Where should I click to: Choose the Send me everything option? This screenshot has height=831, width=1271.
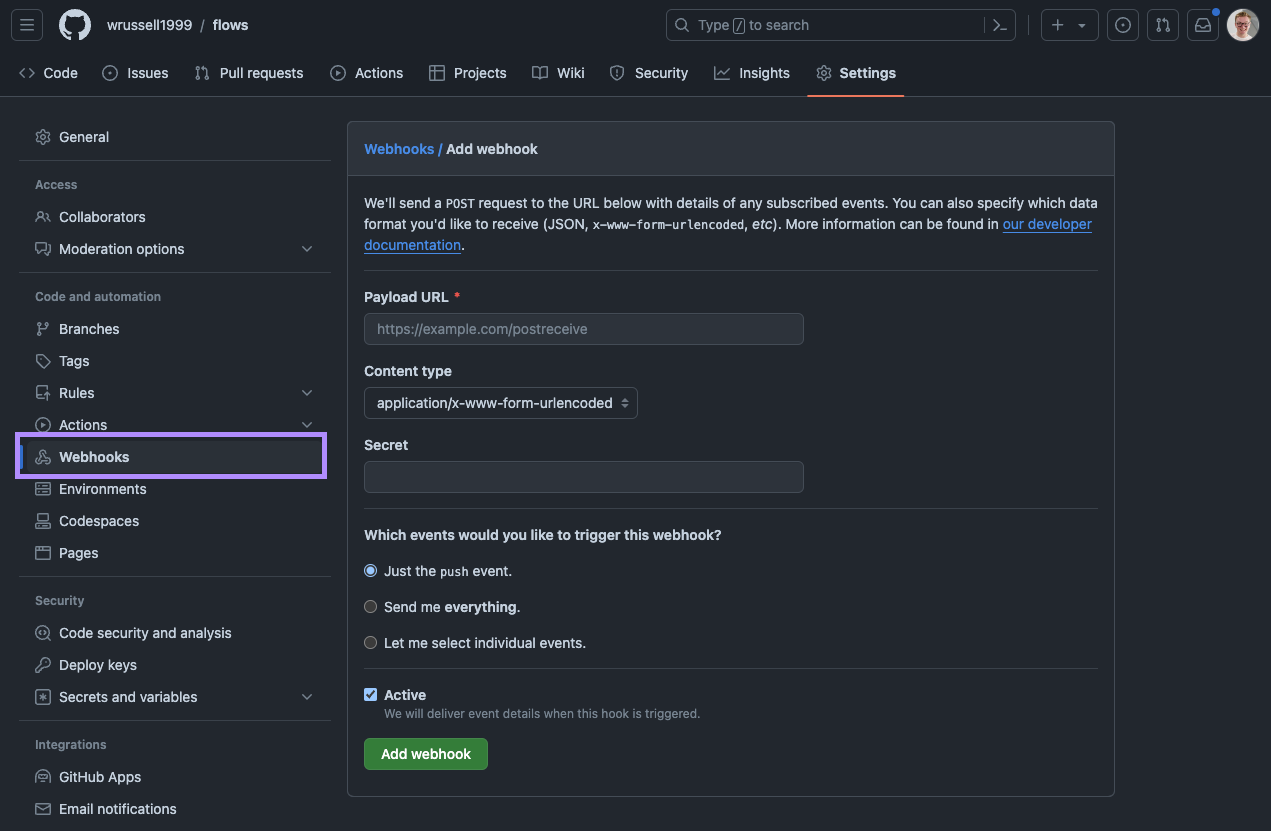(370, 606)
